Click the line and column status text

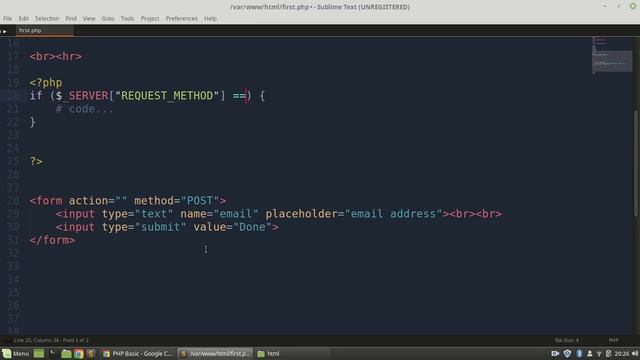(51, 340)
